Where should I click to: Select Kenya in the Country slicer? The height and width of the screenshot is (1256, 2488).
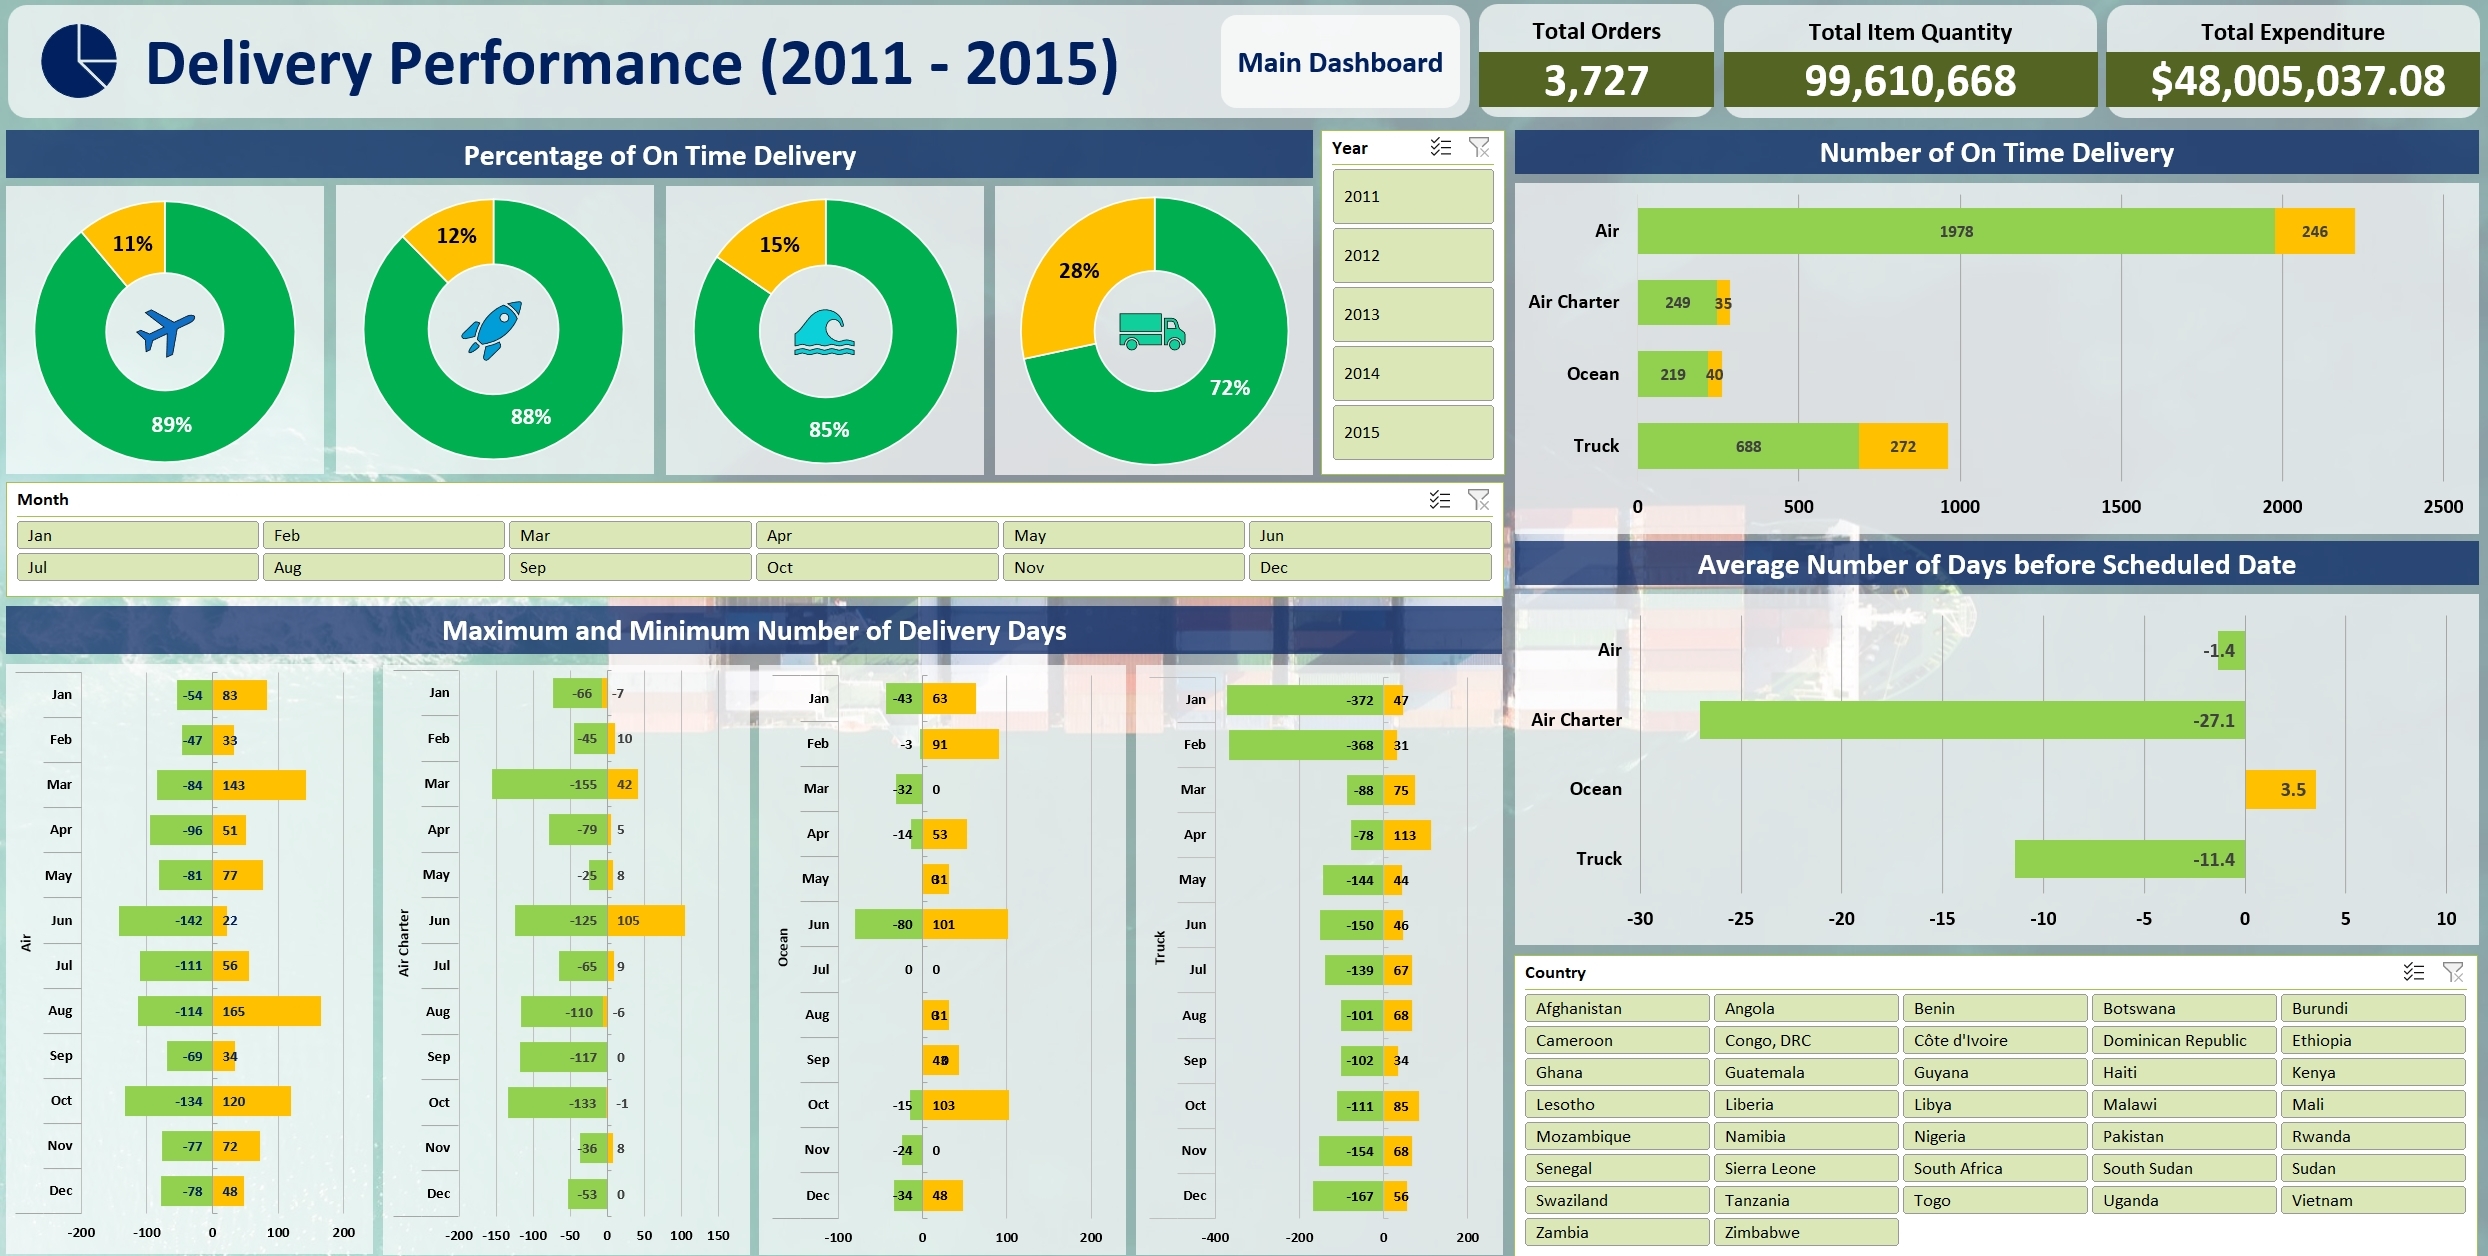[x=2373, y=1072]
